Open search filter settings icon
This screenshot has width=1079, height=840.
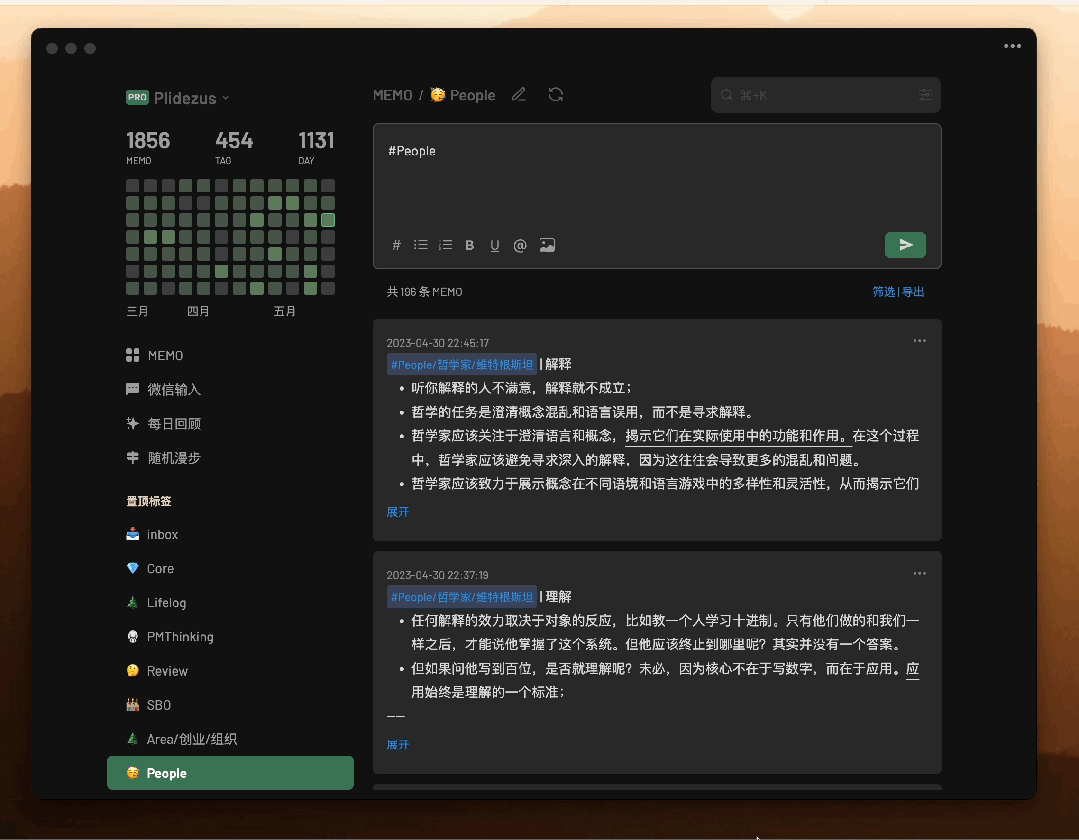(926, 95)
